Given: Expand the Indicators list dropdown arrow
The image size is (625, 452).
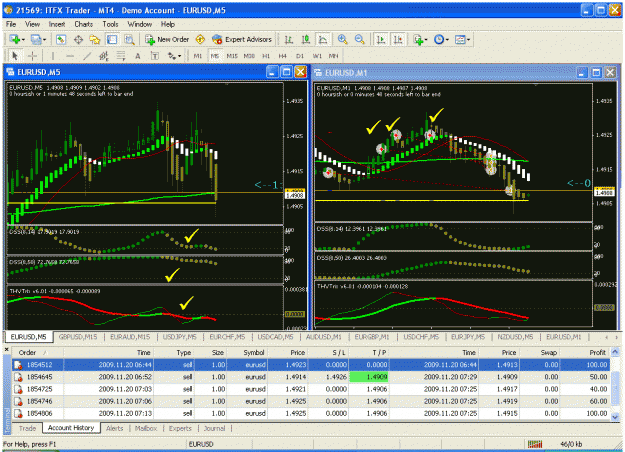Looking at the screenshot, I should coord(426,40).
